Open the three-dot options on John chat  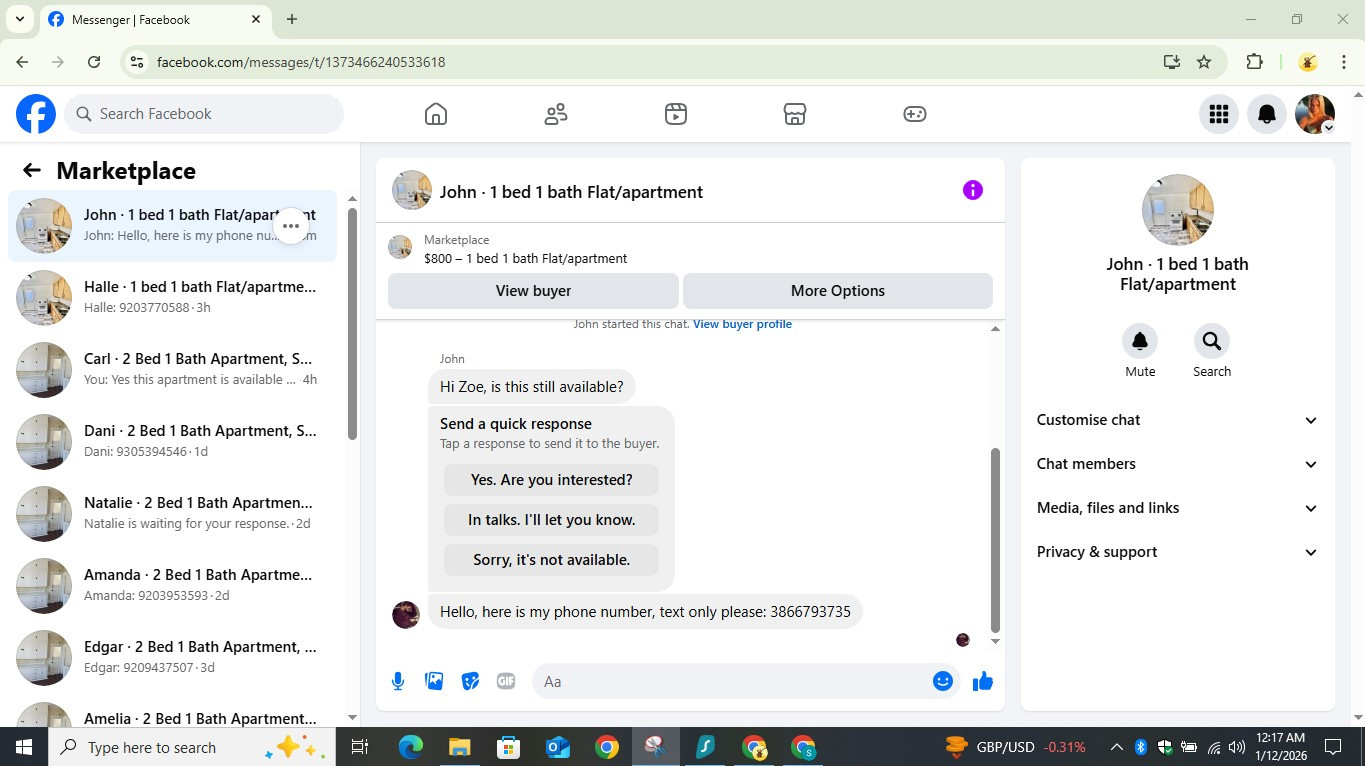point(291,226)
